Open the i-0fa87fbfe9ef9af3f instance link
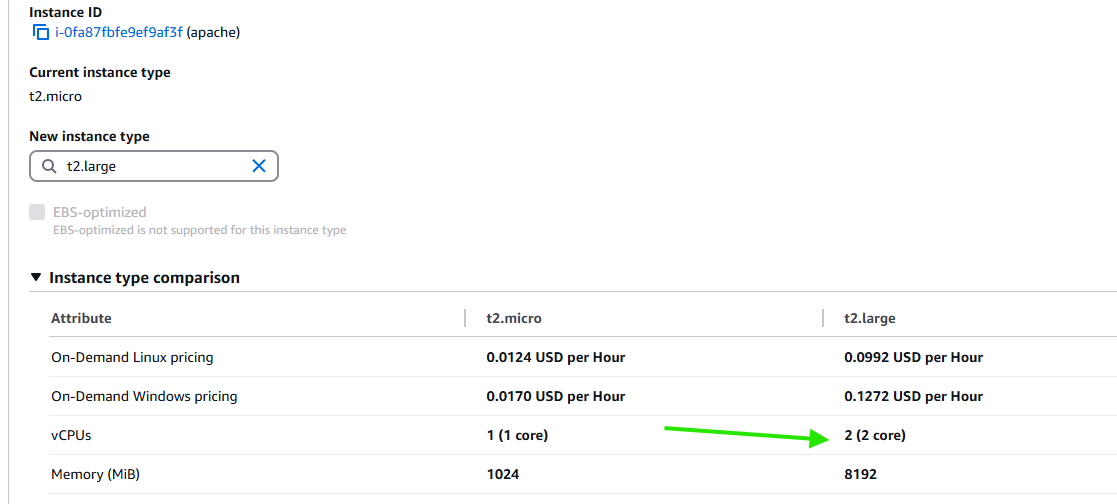Image resolution: width=1117 pixels, height=504 pixels. click(119, 33)
